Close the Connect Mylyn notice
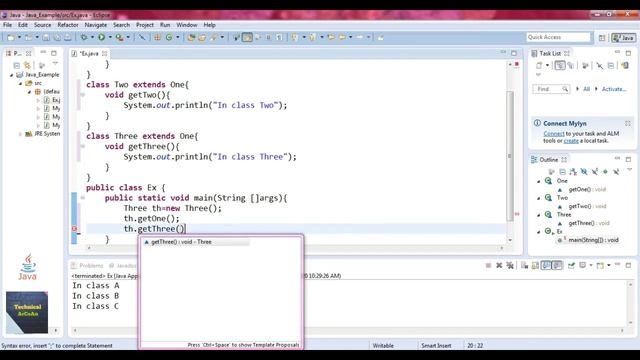Viewport: 640px width, 360px height. tap(627, 123)
